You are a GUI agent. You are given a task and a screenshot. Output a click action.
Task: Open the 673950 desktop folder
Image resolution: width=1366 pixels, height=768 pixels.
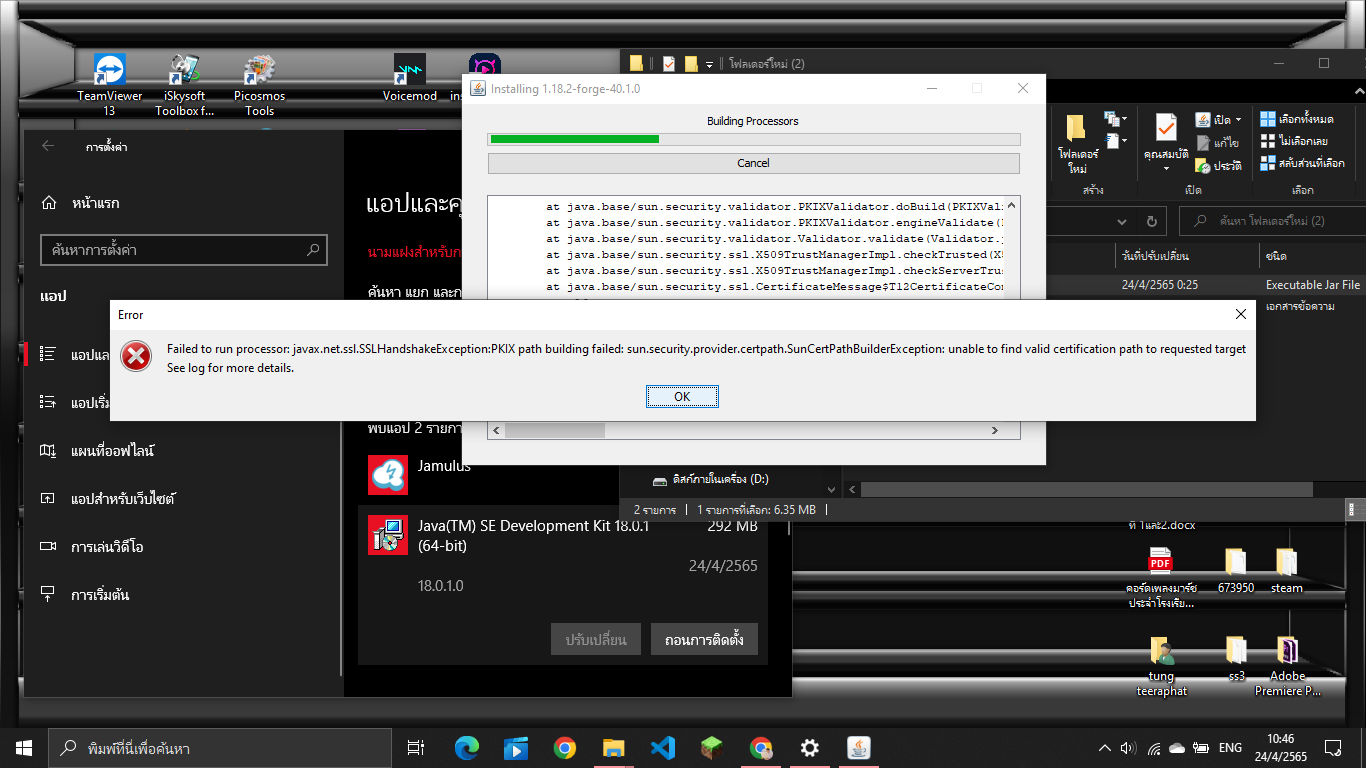point(1235,570)
